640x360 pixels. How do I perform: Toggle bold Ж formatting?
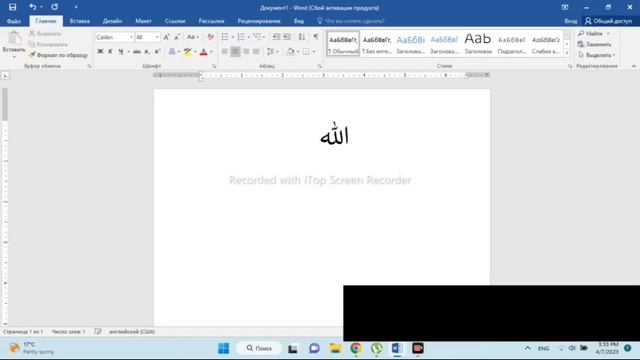pyautogui.click(x=100, y=51)
